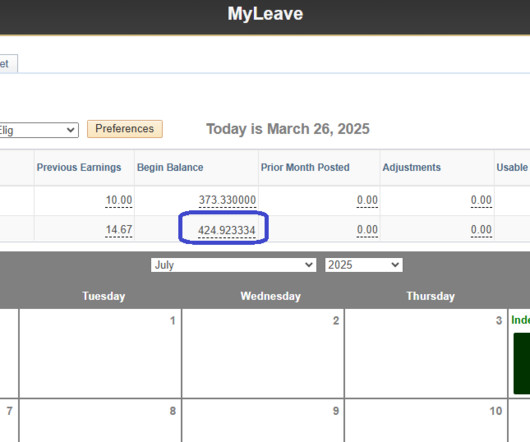Select Thursday July 3 calendar cell
The width and height of the screenshot is (530, 442).
426,353
